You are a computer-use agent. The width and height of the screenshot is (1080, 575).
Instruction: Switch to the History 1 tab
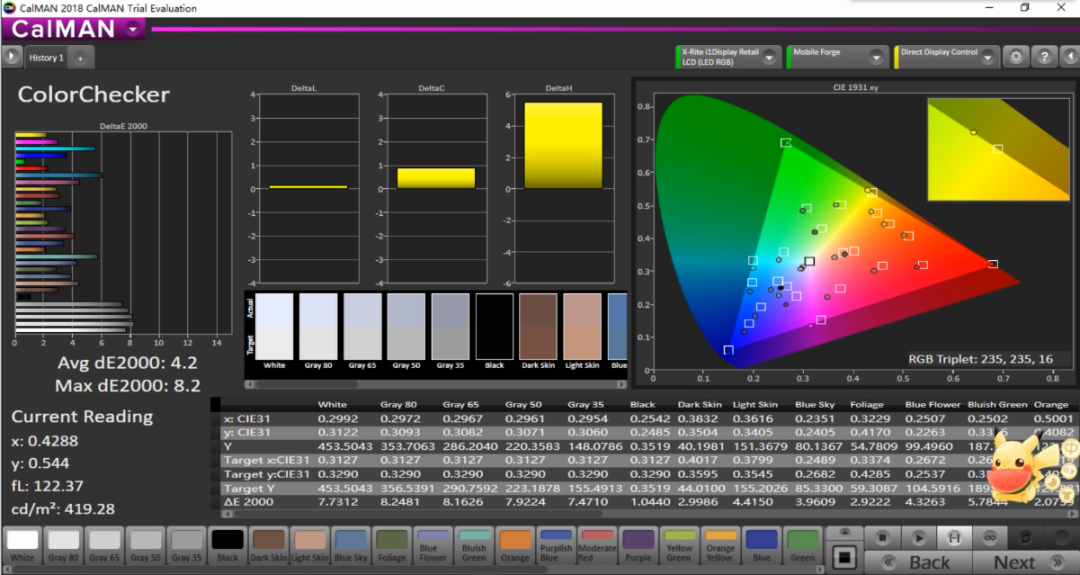pos(46,58)
